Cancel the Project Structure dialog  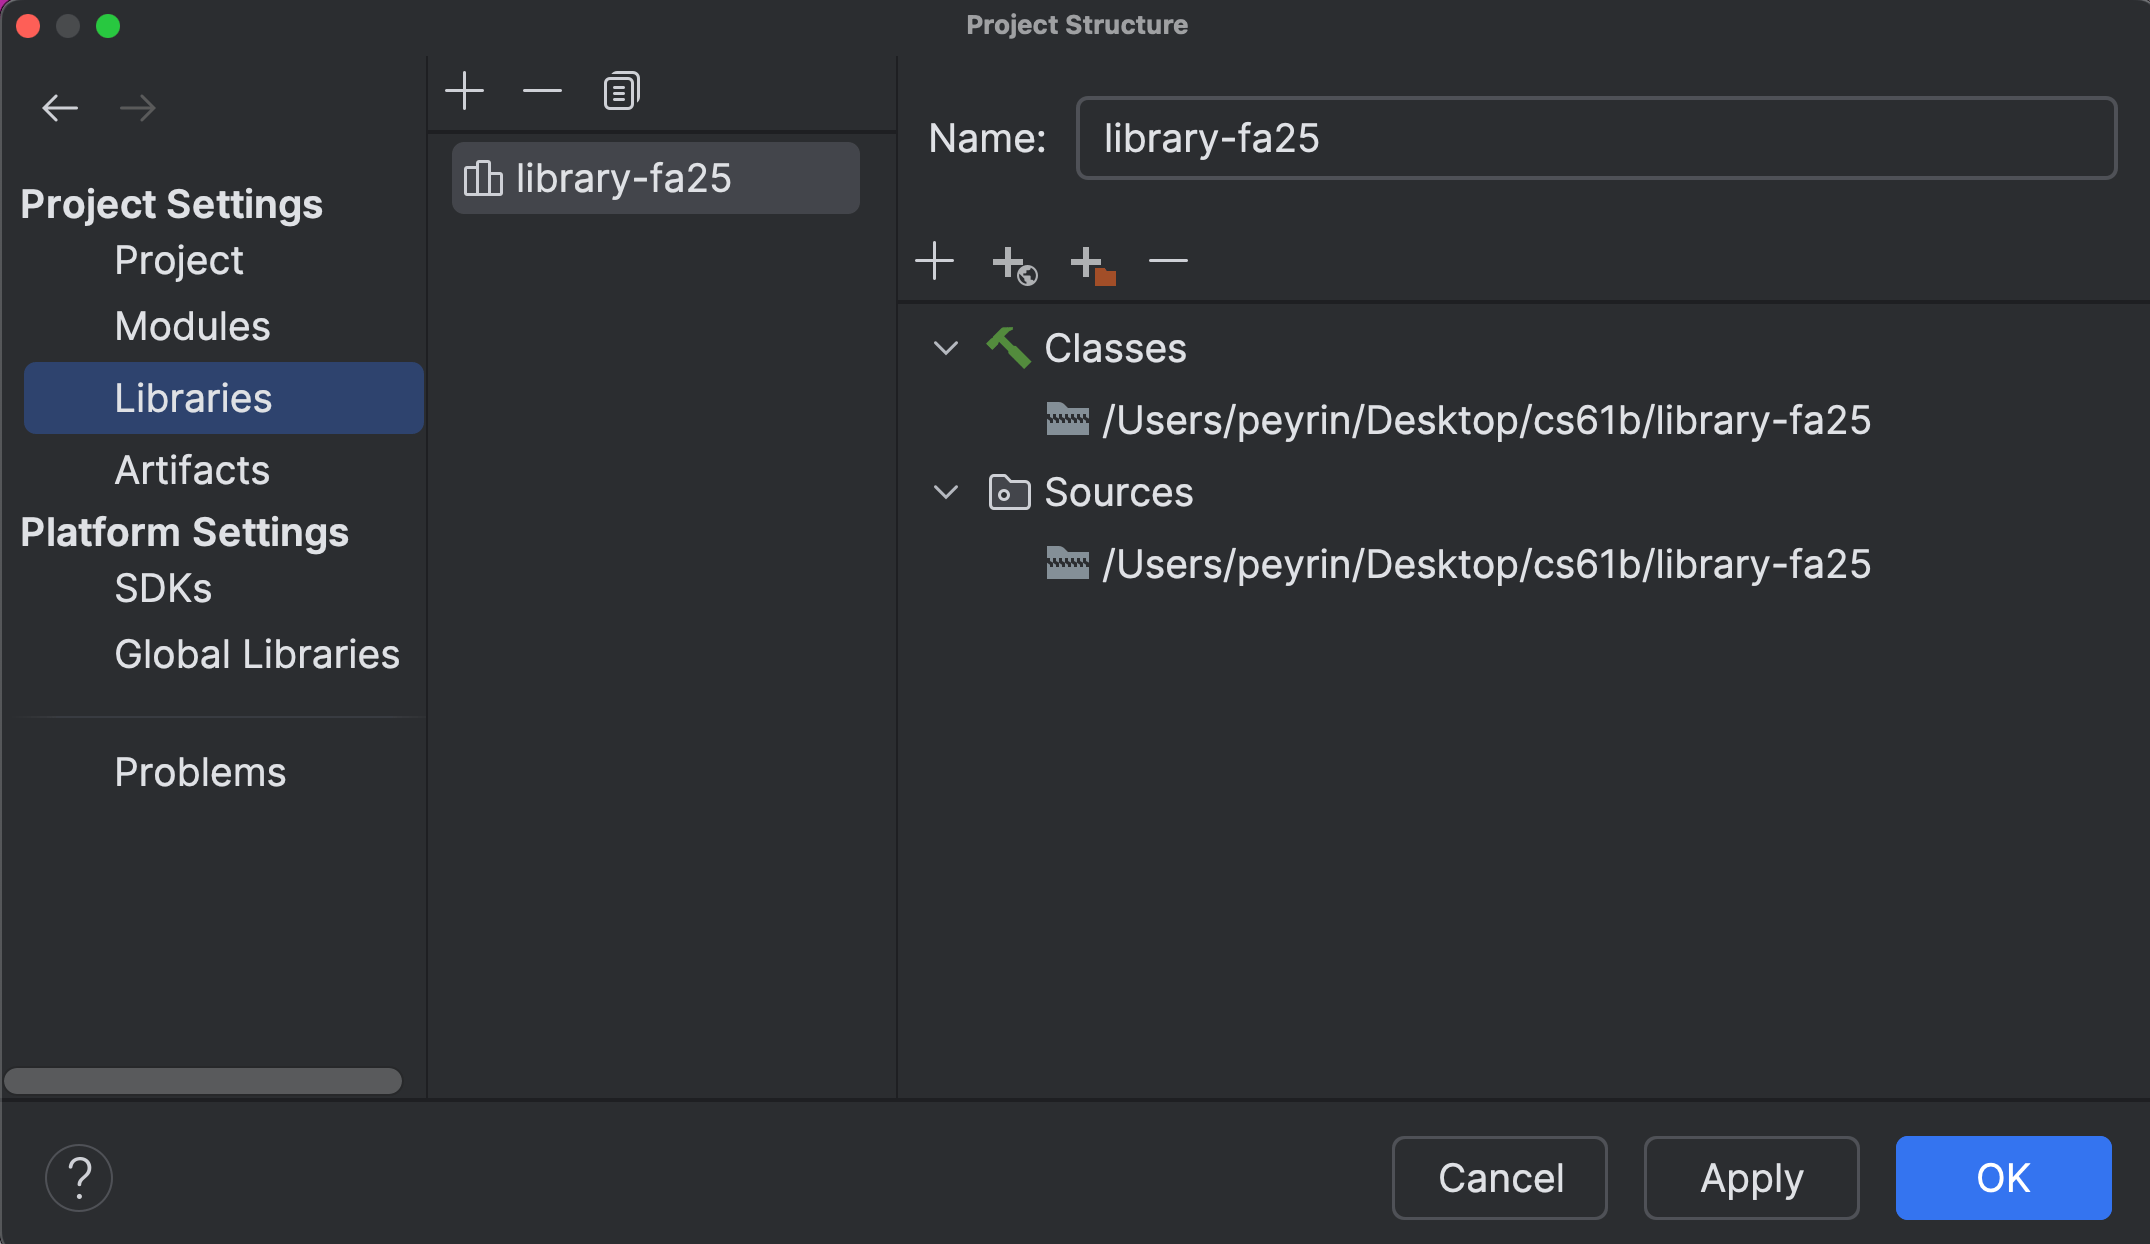point(1499,1178)
